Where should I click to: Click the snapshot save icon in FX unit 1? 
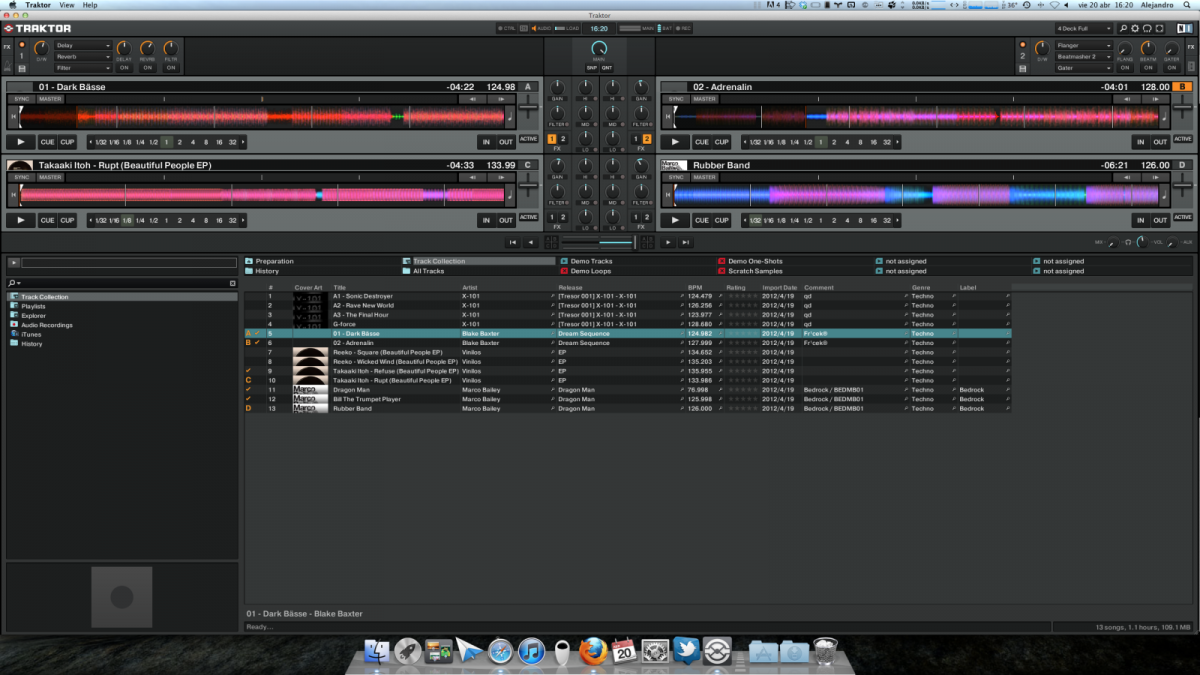(21, 68)
